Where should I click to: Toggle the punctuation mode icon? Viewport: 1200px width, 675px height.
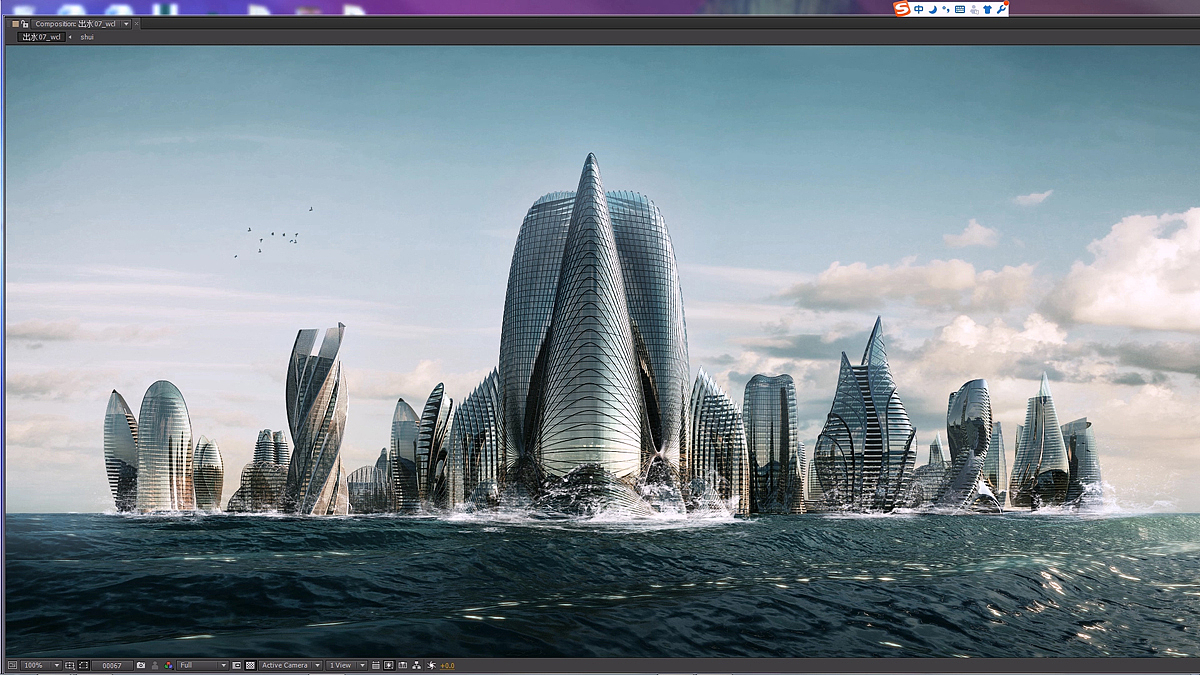click(x=946, y=9)
